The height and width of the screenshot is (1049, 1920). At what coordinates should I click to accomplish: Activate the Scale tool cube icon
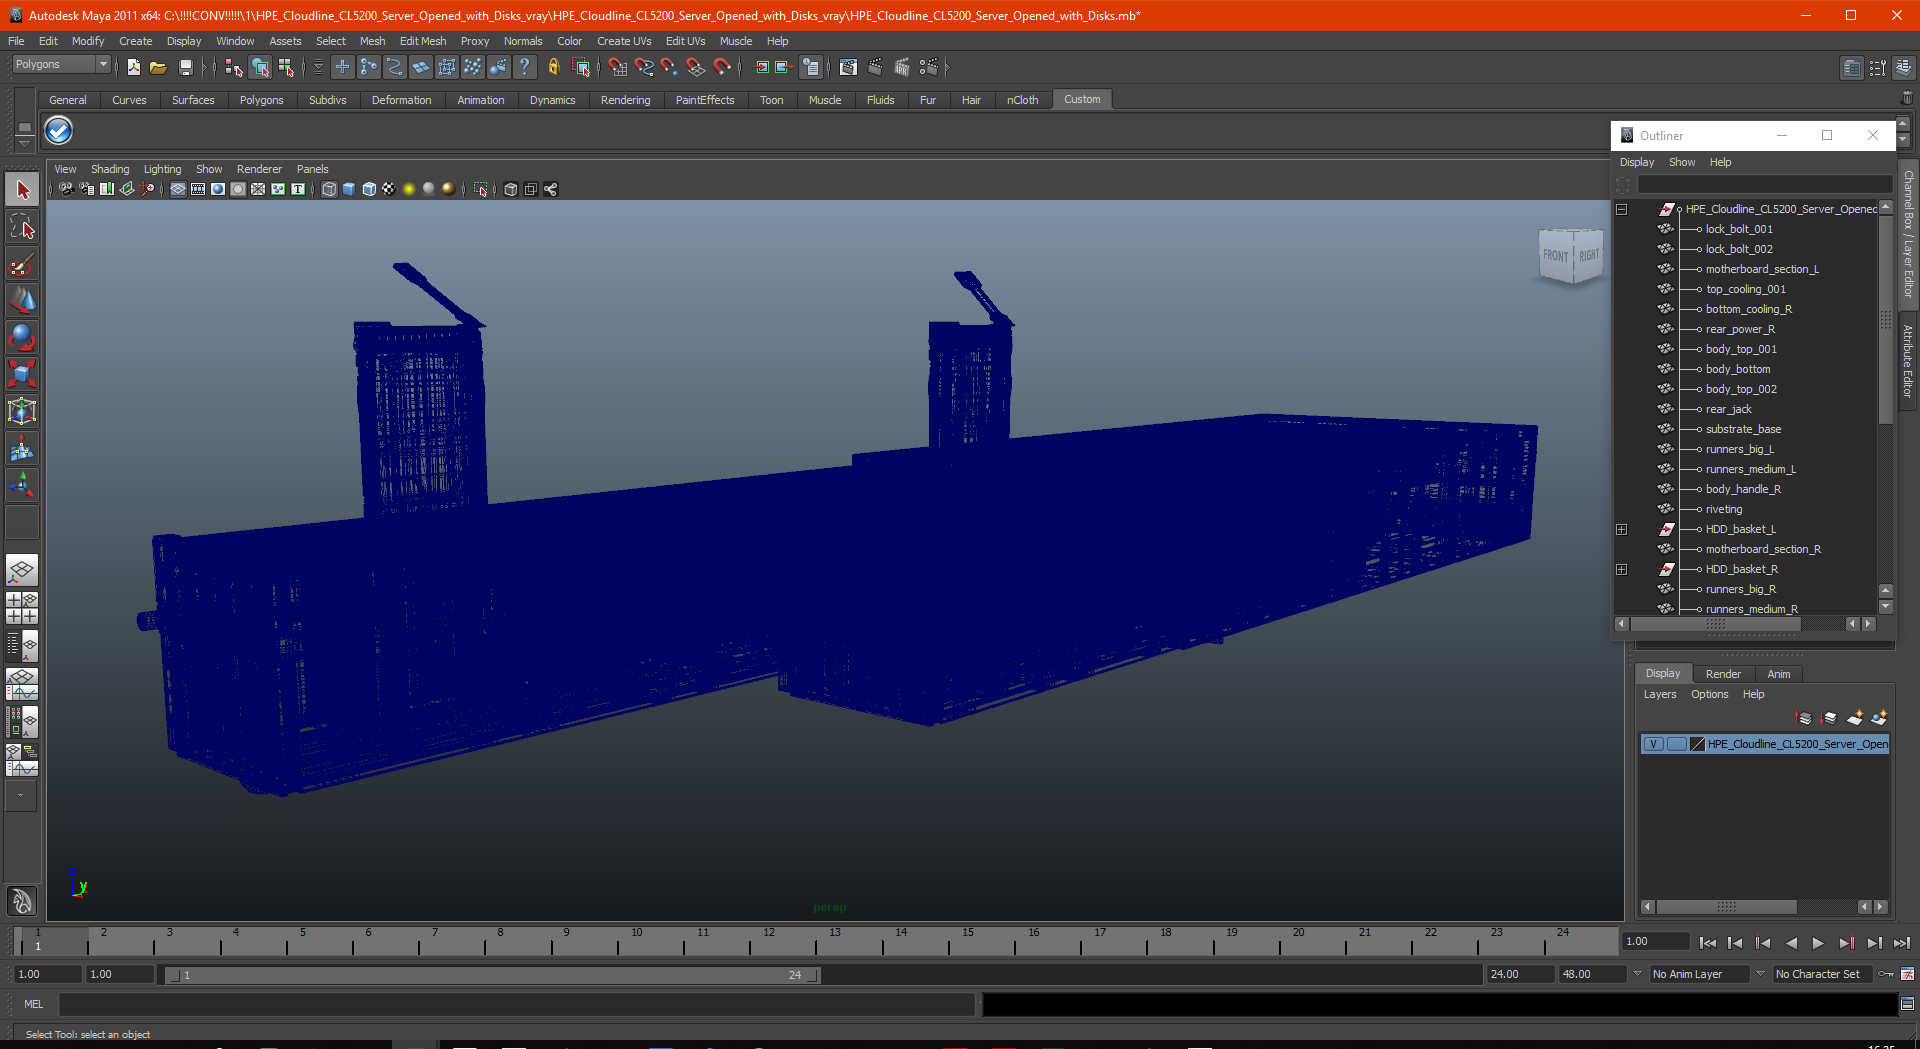point(22,375)
